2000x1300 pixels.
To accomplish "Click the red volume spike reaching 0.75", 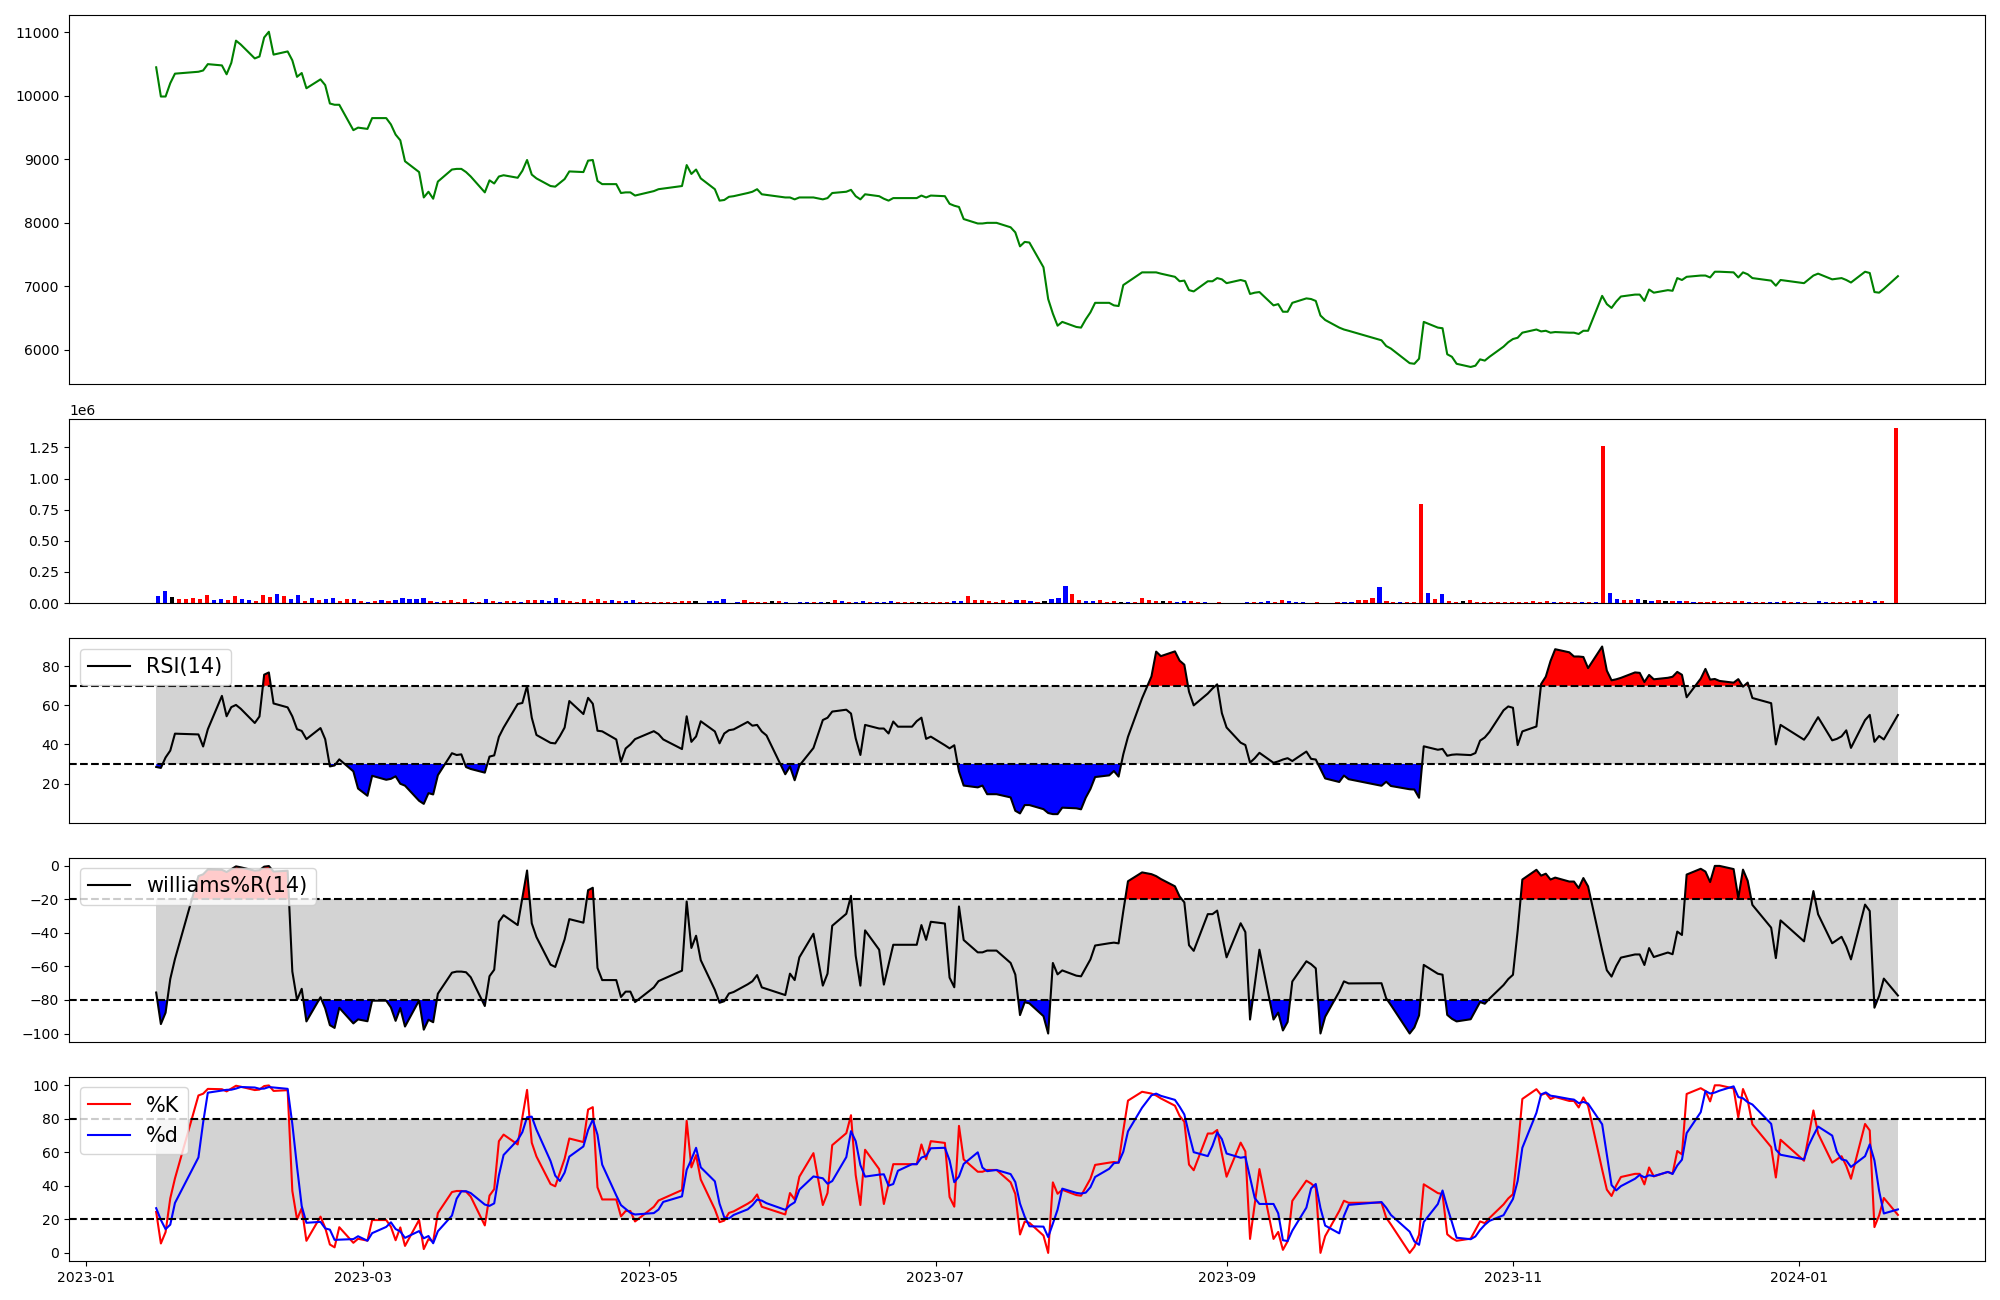I will pyautogui.click(x=1421, y=554).
